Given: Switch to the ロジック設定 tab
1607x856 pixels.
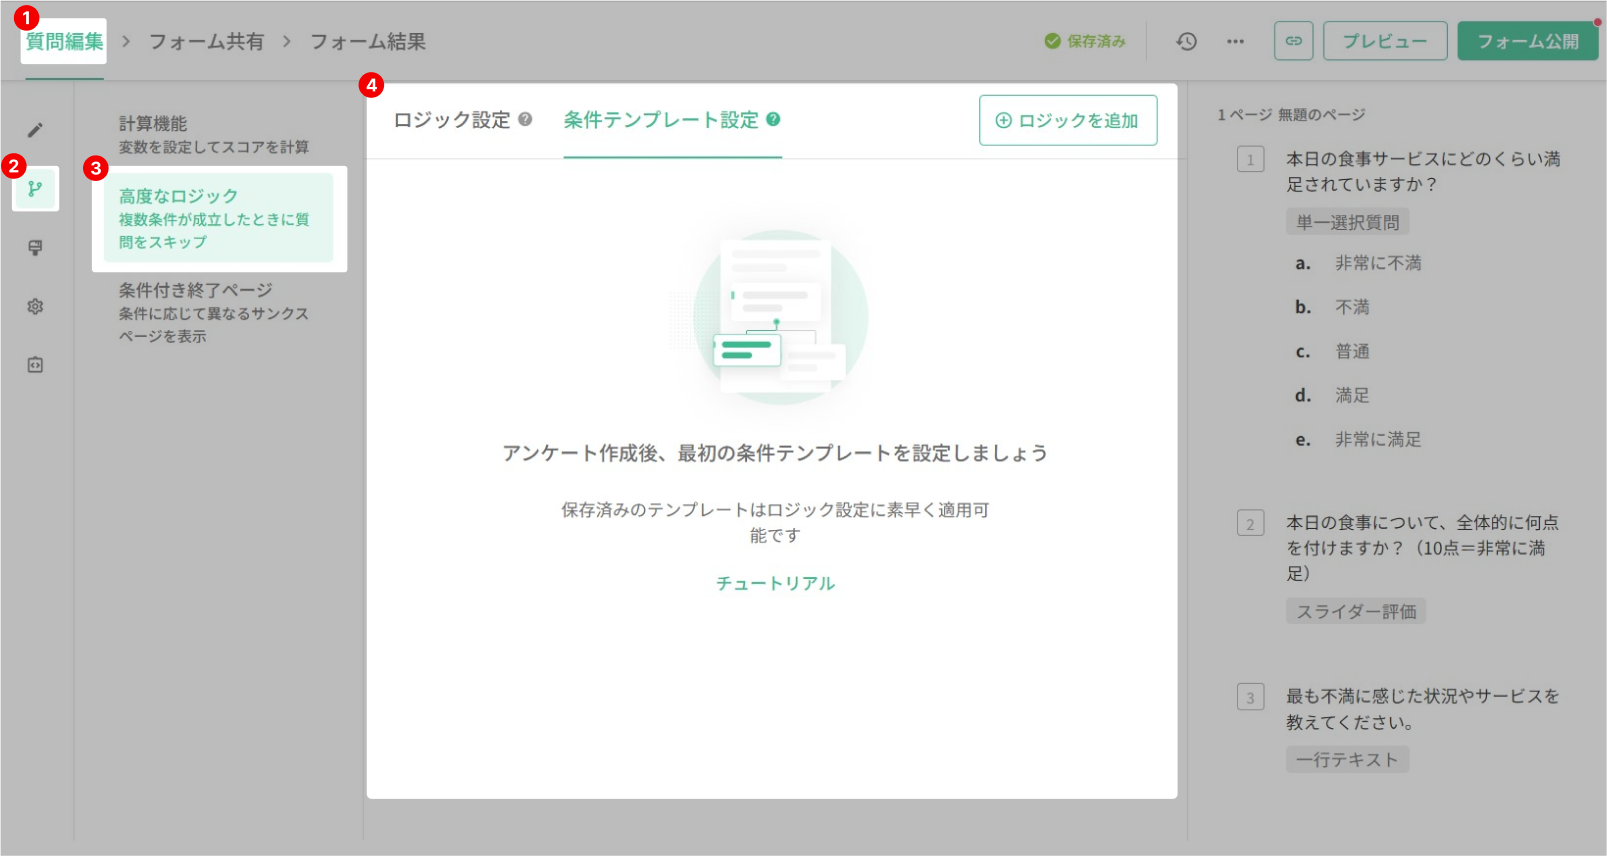Looking at the screenshot, I should point(452,120).
